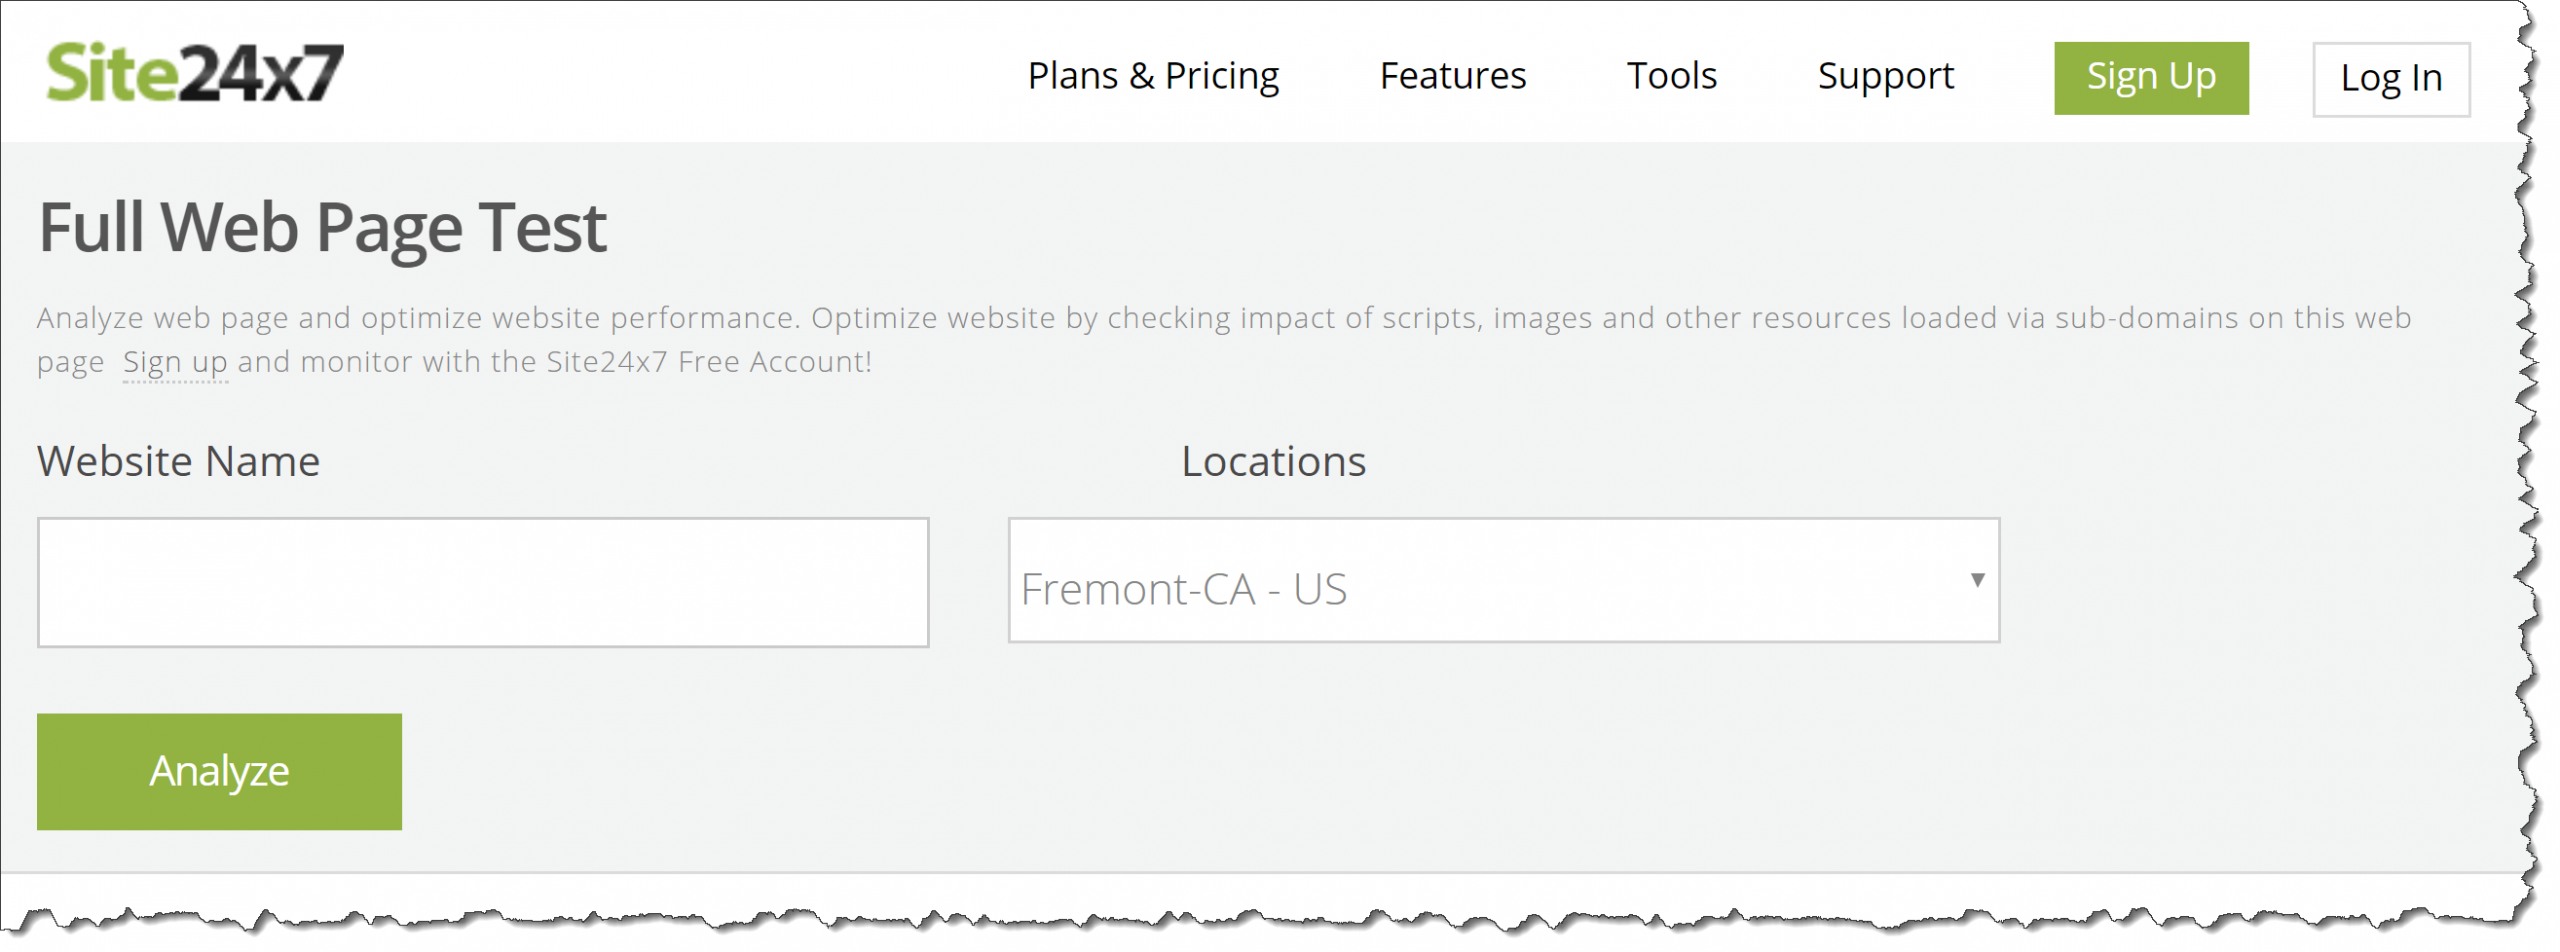Click the Full Web Page Test heading

322,228
